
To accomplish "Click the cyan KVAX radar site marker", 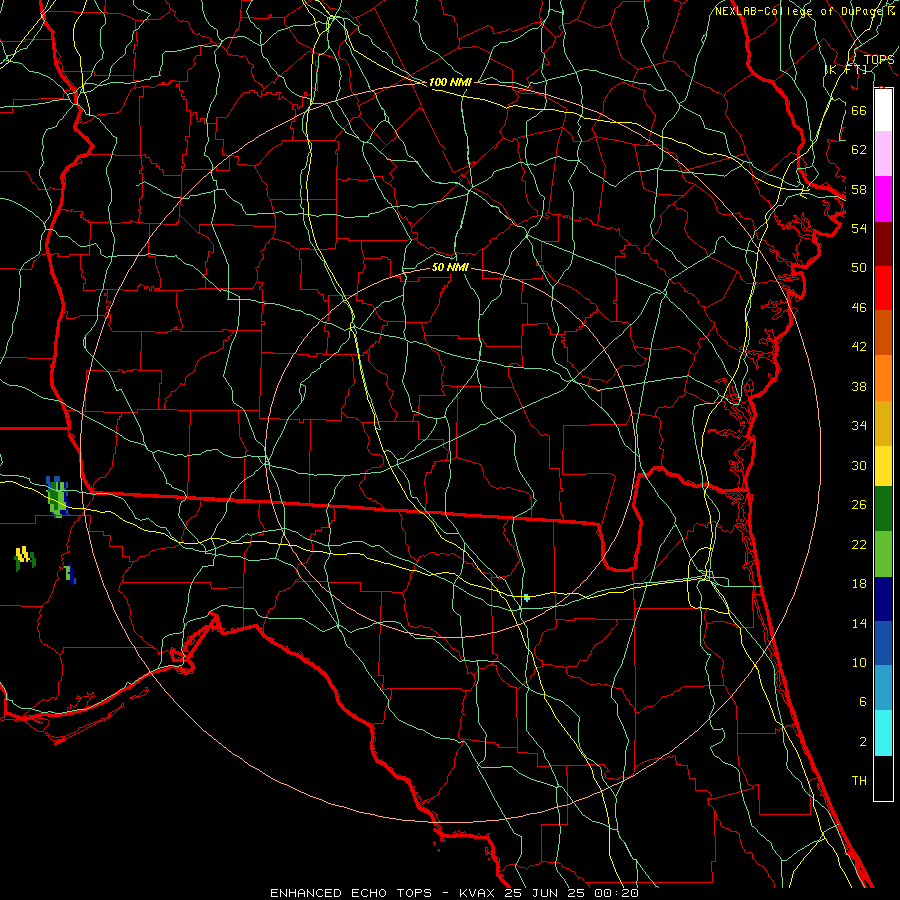I will 526,598.
